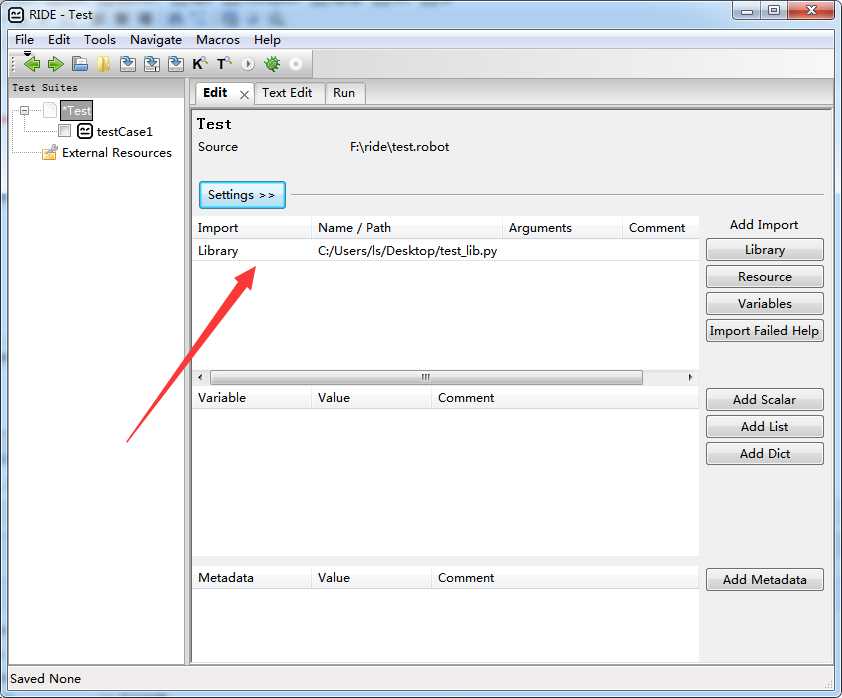Open Import Failed Help
The width and height of the screenshot is (842, 698).
[x=765, y=330]
